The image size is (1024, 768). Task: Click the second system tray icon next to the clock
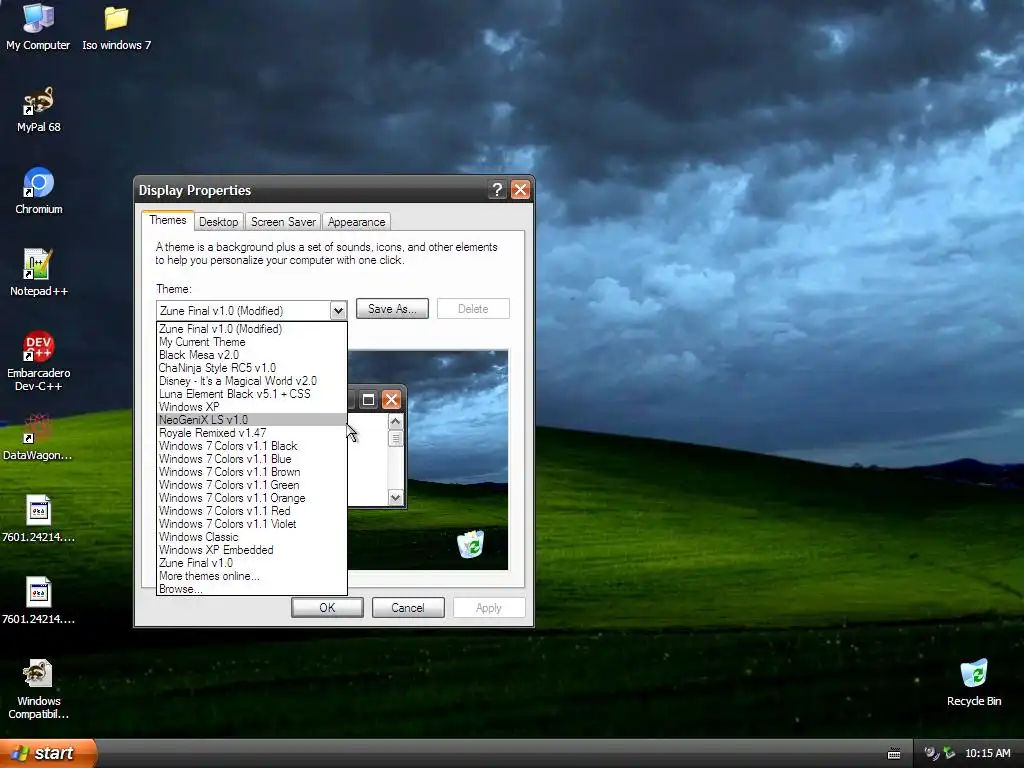tap(949, 753)
